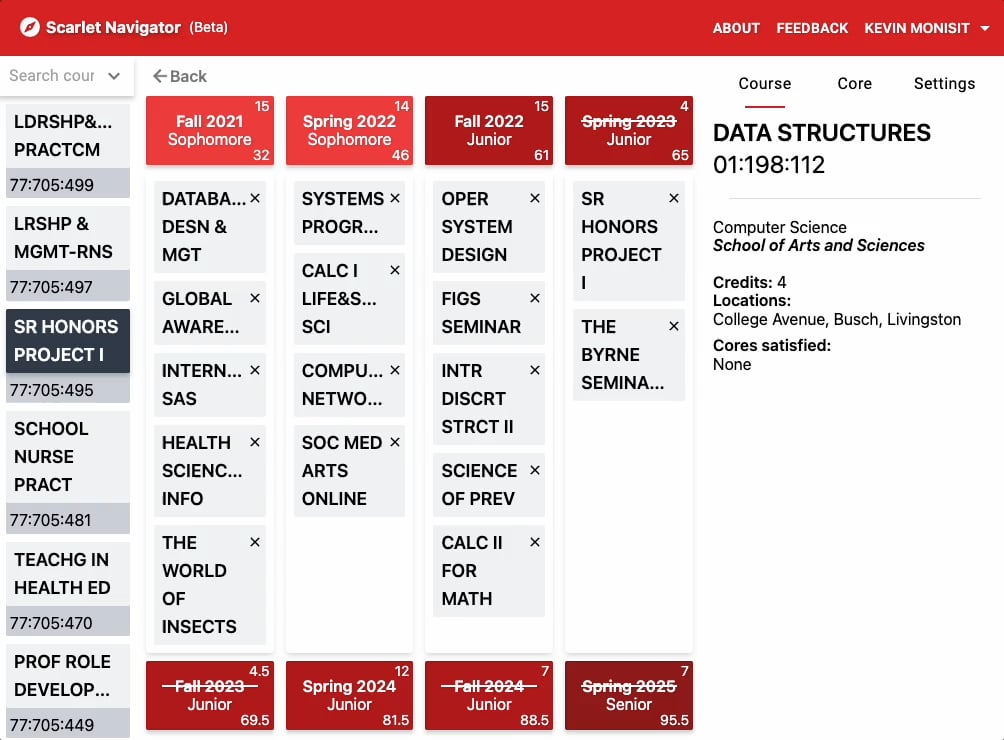Select Spring 2024 Junior semester header
Viewport: 1004px width, 740px height.
tap(350, 696)
